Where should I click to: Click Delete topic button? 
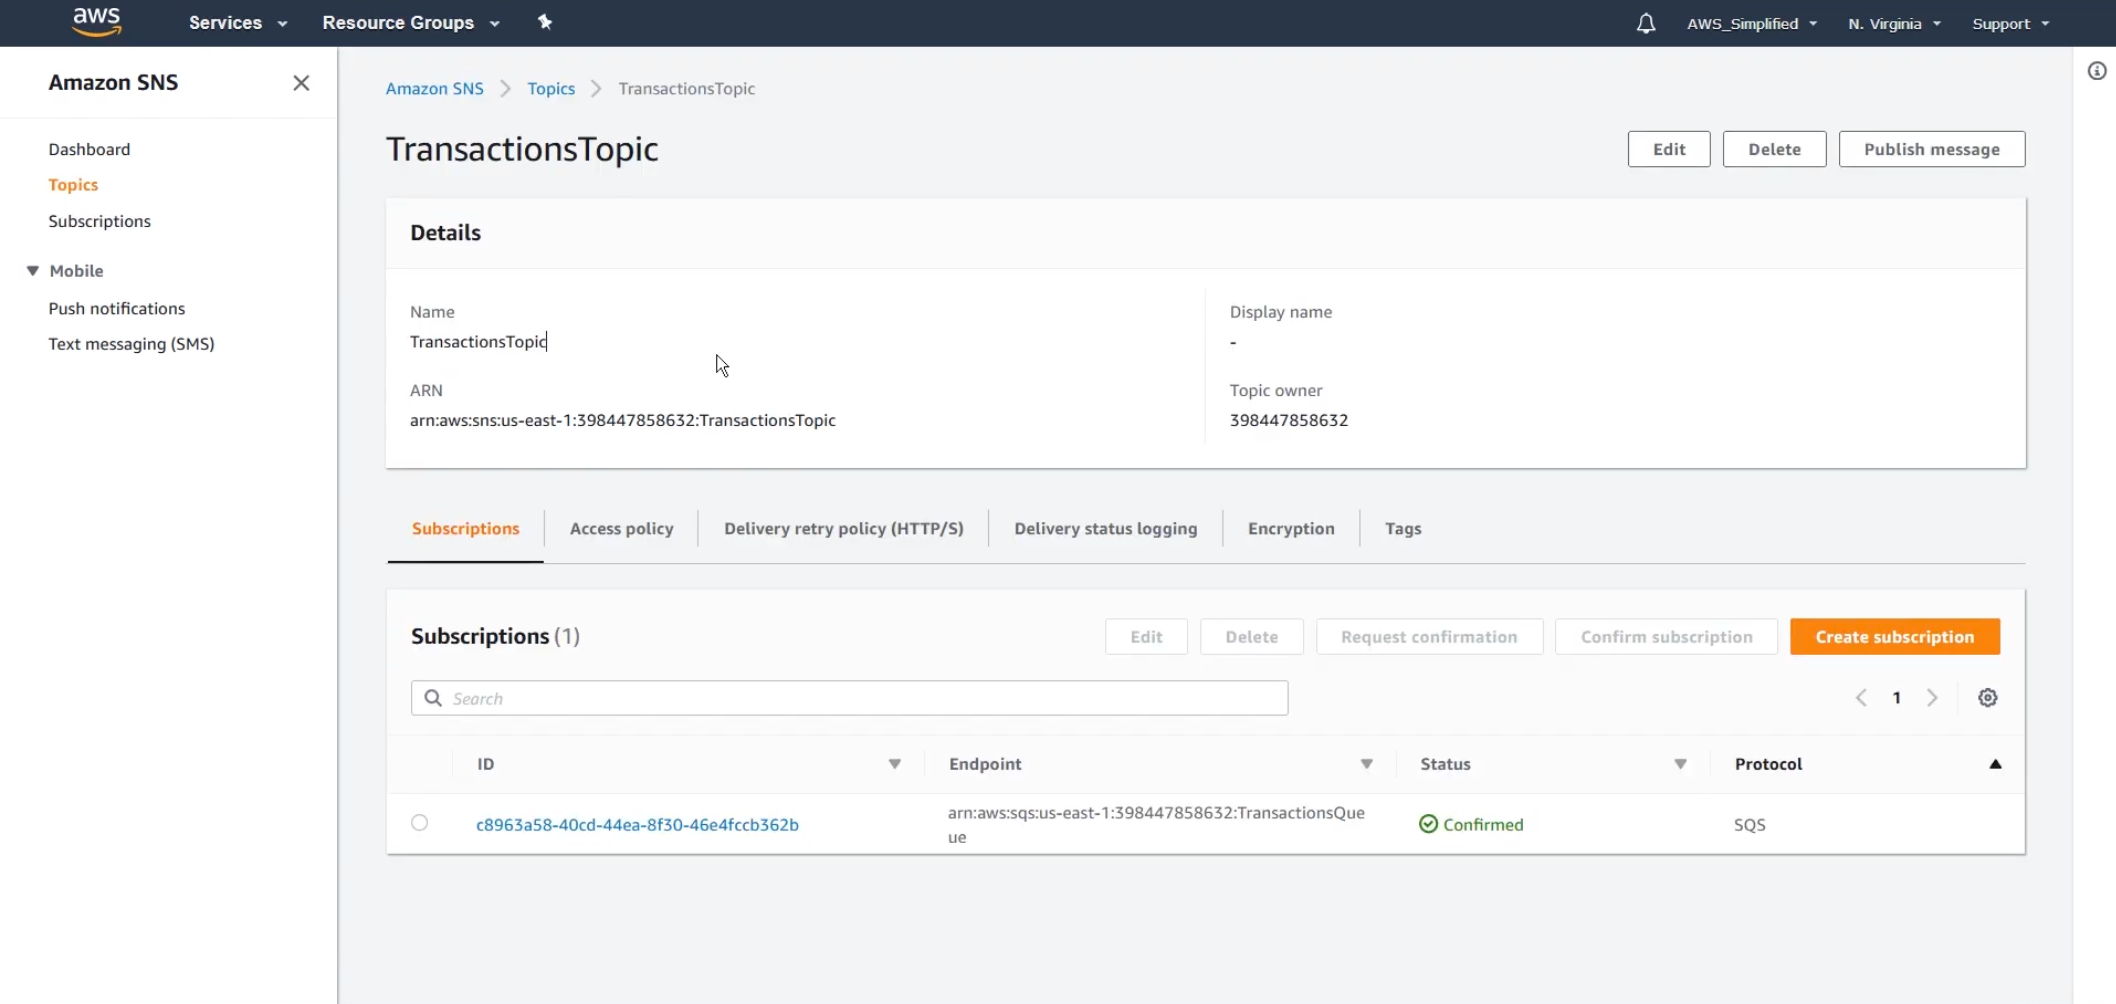(1774, 149)
